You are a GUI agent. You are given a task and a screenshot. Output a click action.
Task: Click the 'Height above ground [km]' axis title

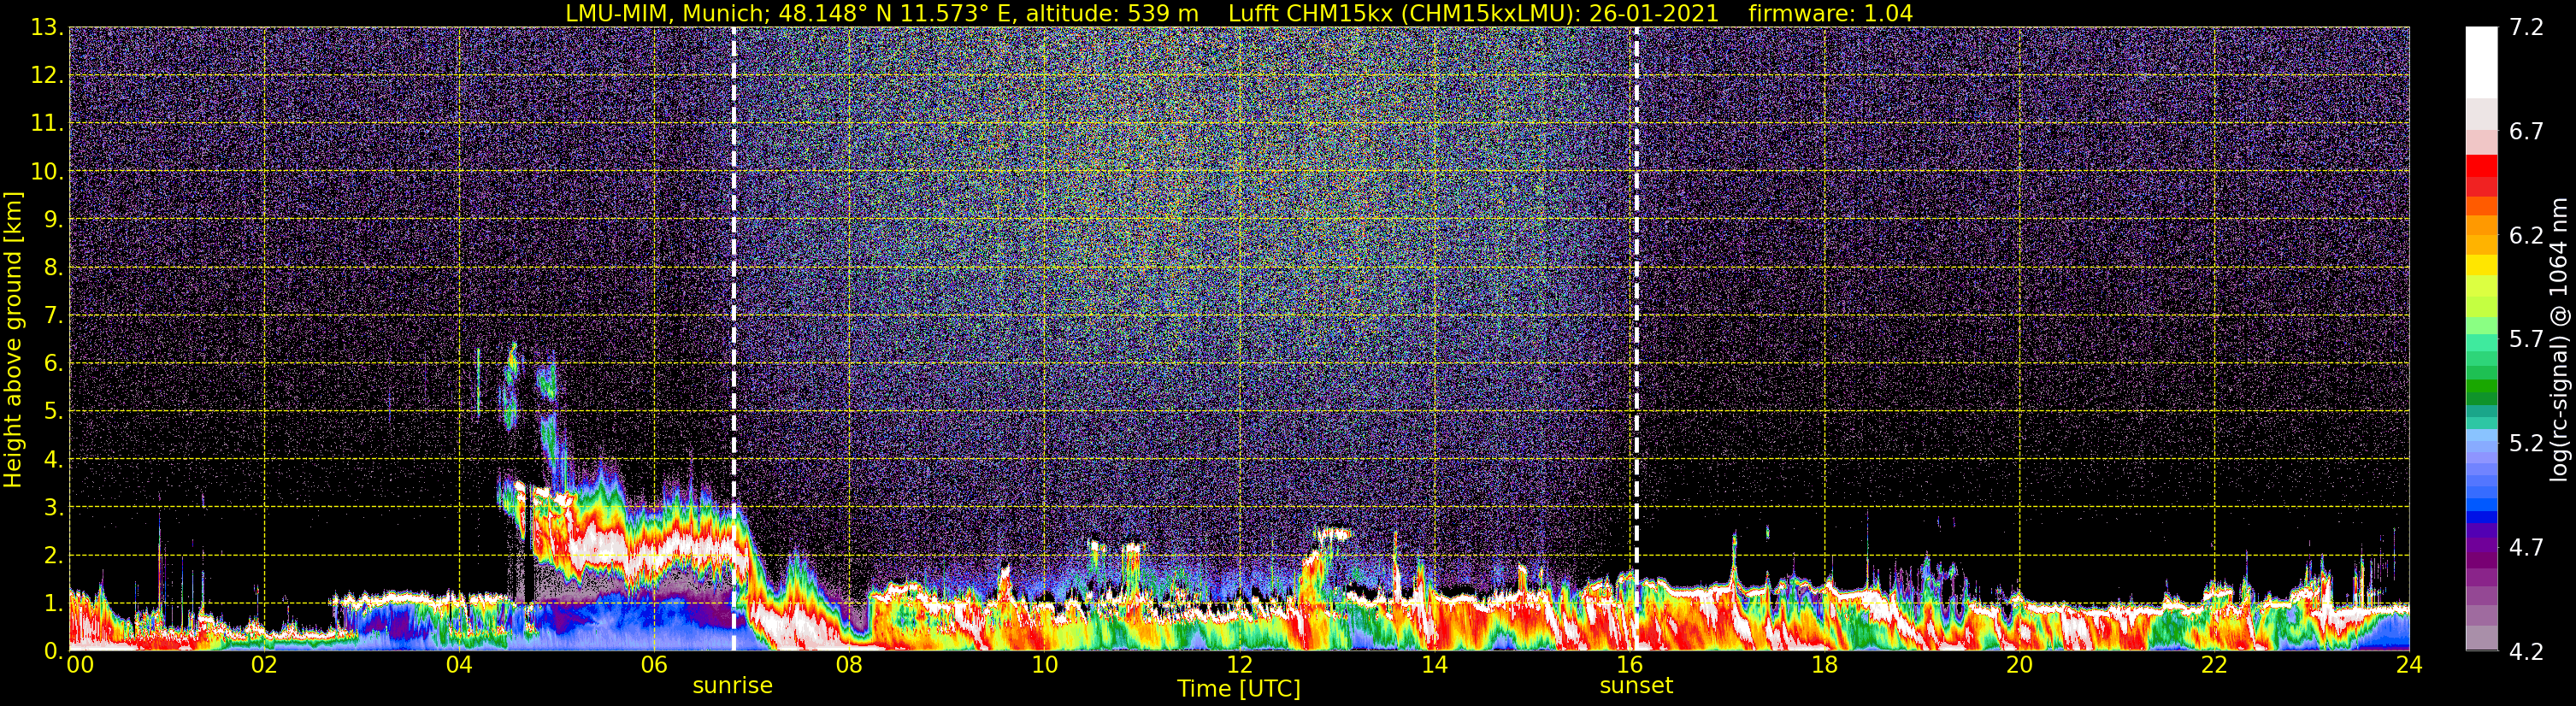click(13, 339)
